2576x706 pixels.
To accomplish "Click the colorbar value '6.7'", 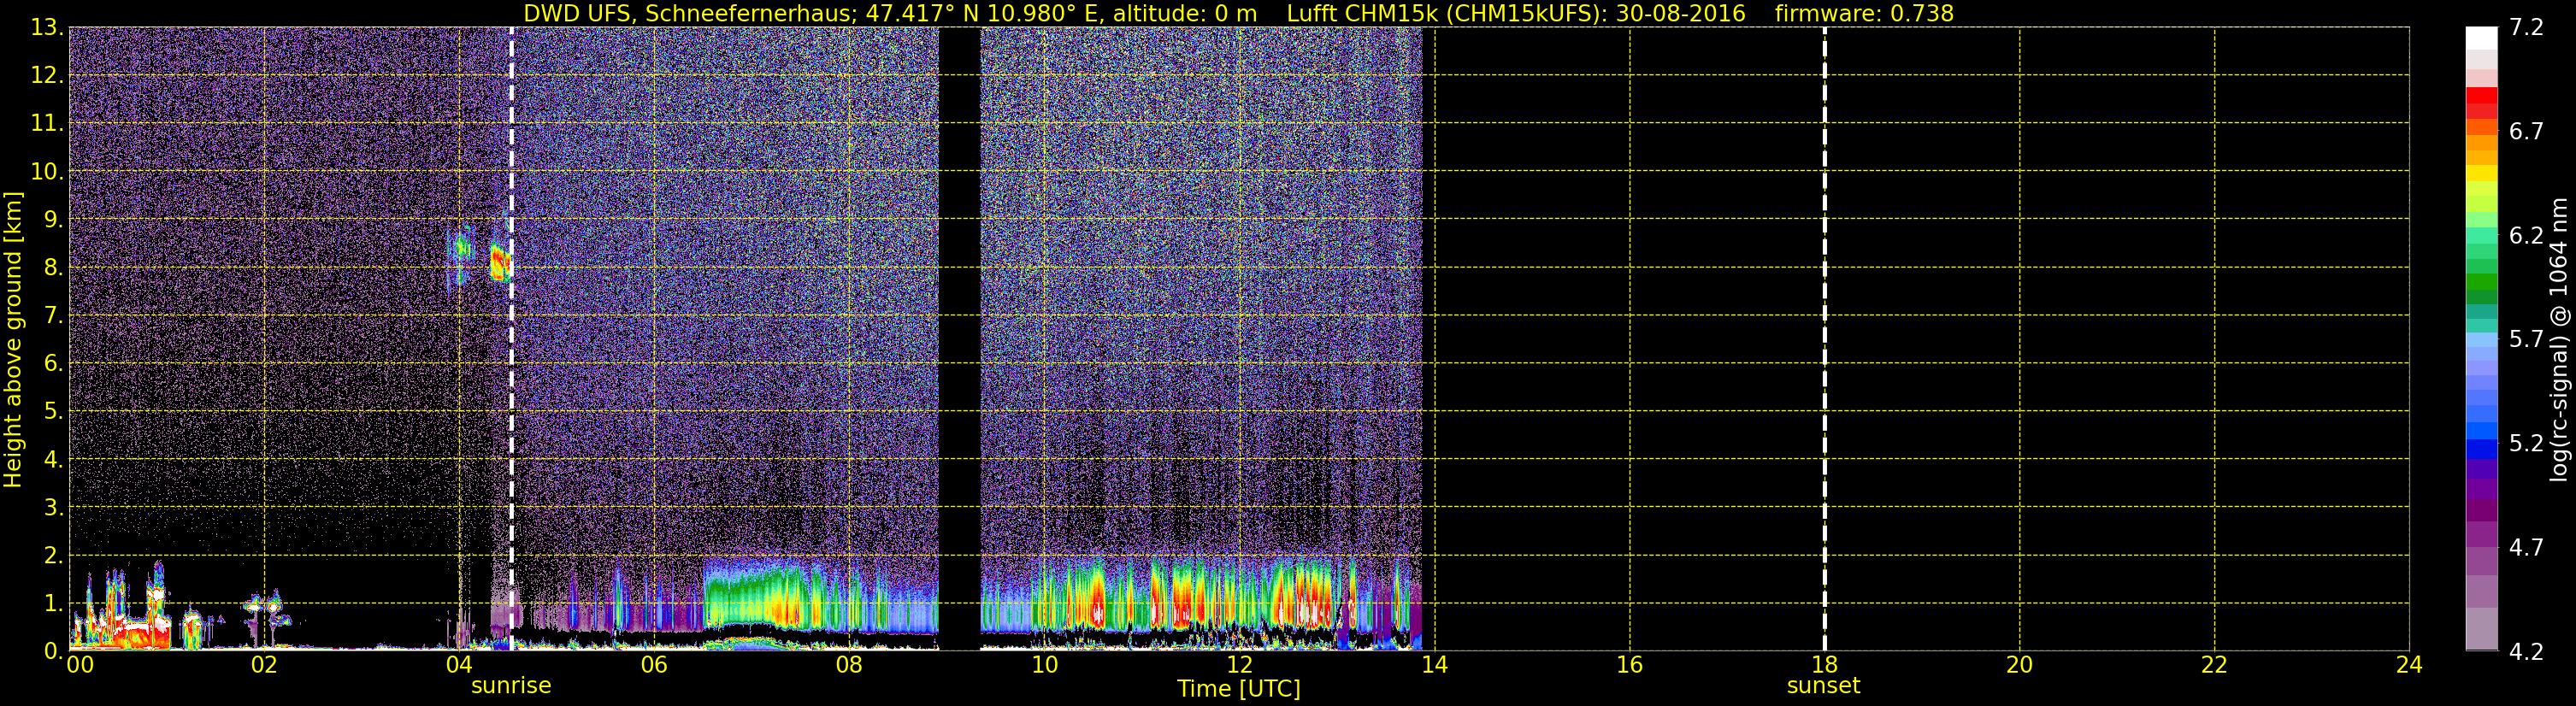I will click(x=2526, y=132).
